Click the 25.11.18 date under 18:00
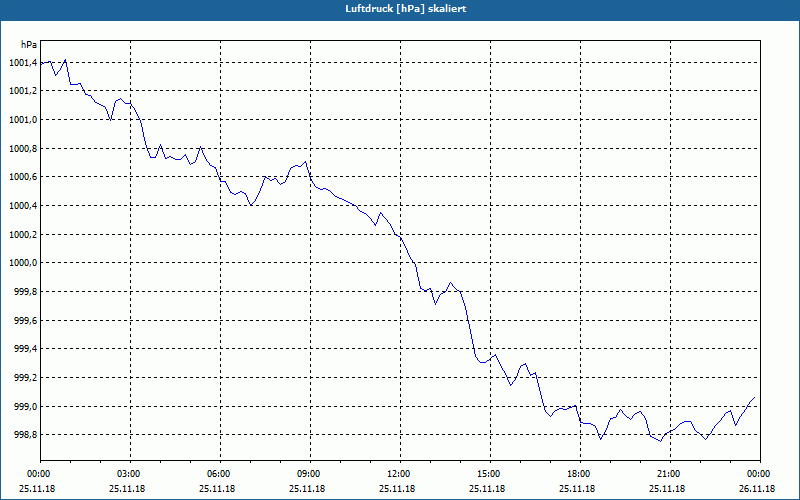This screenshot has width=800, height=500. click(x=577, y=489)
